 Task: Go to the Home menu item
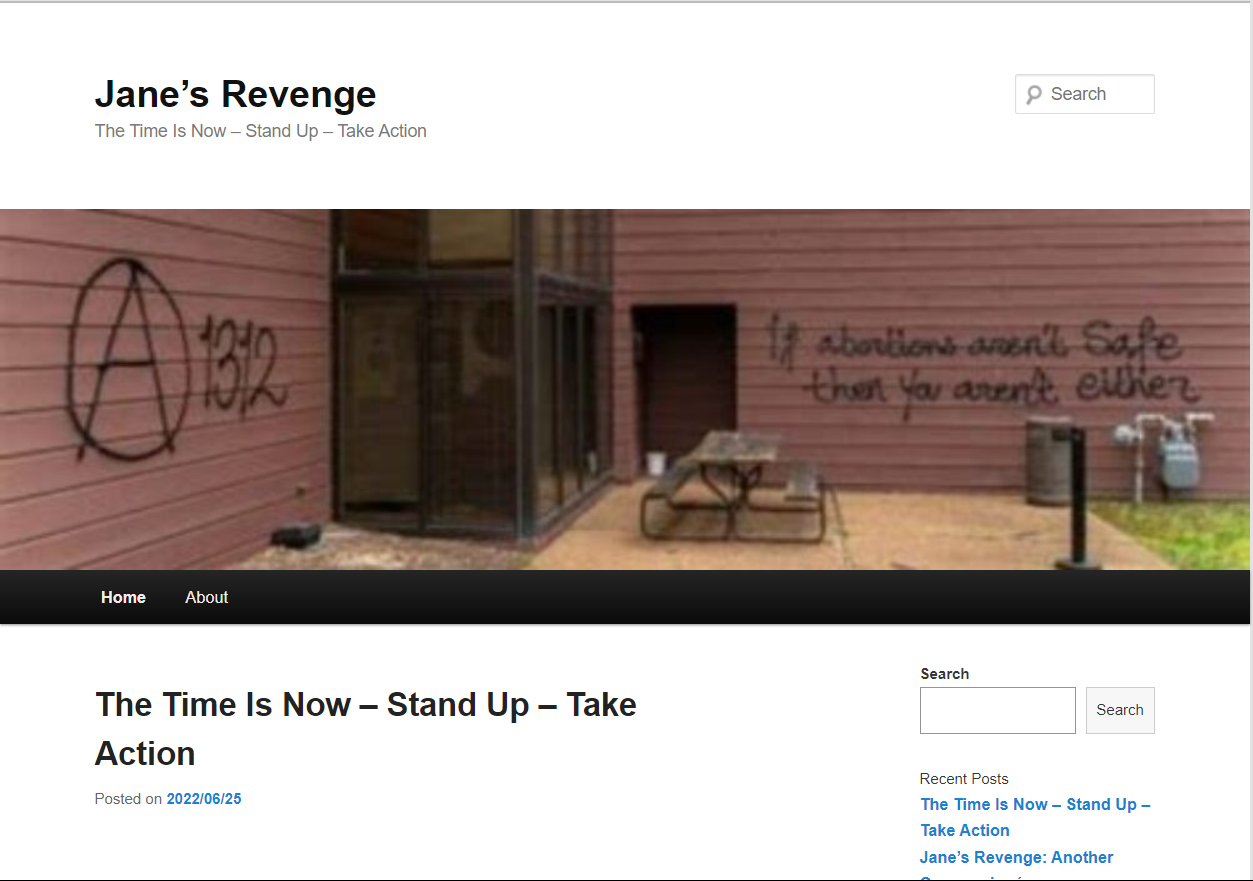123,597
